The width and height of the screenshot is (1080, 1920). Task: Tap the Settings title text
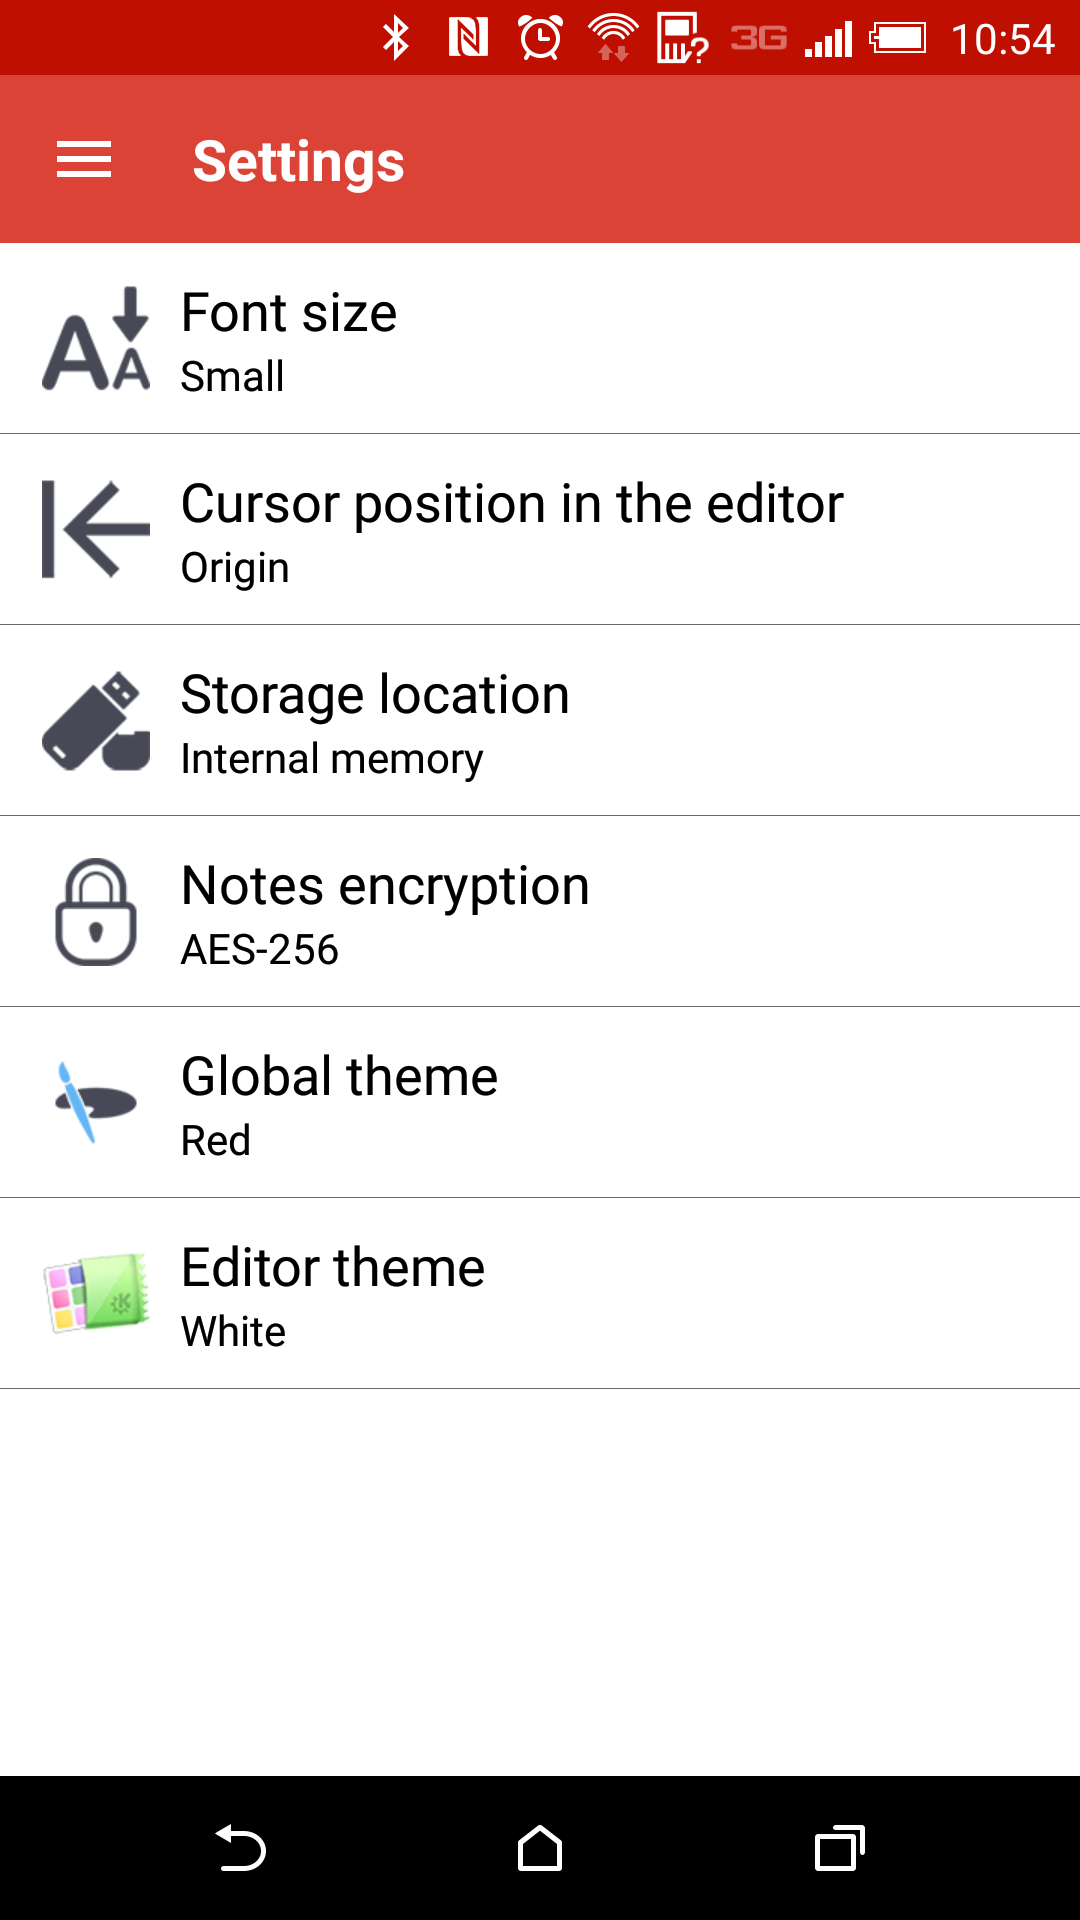click(298, 162)
